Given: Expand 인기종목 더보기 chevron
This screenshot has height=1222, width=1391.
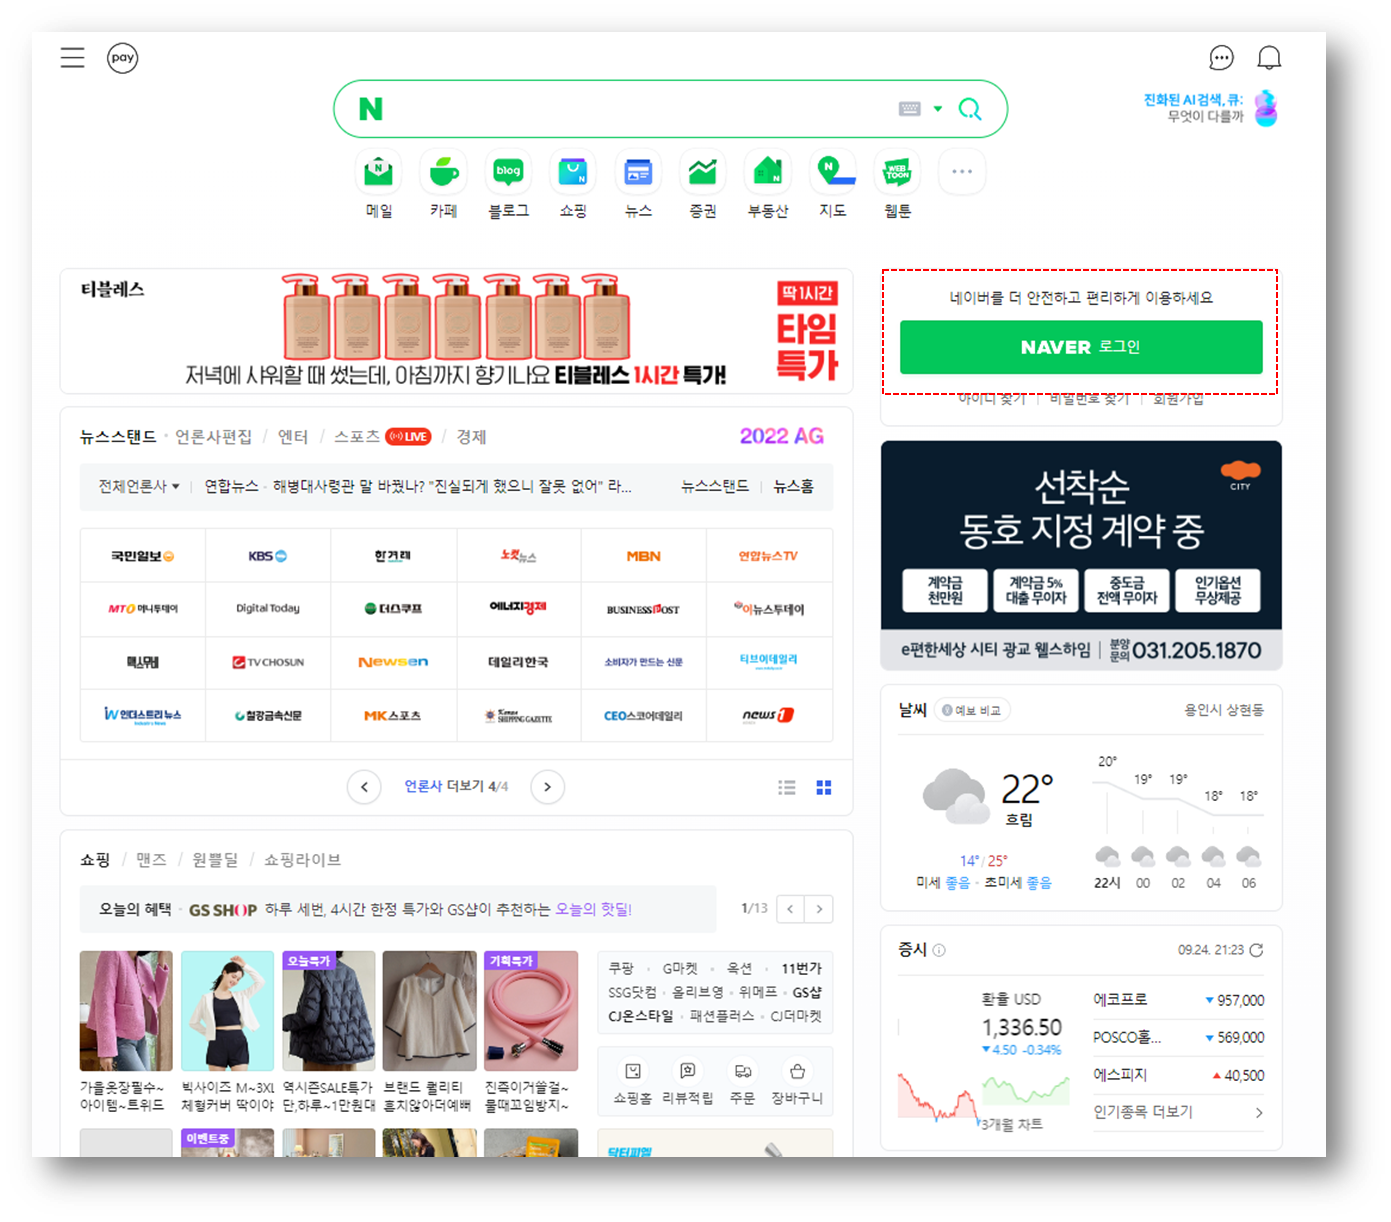Looking at the screenshot, I should click(1259, 1112).
